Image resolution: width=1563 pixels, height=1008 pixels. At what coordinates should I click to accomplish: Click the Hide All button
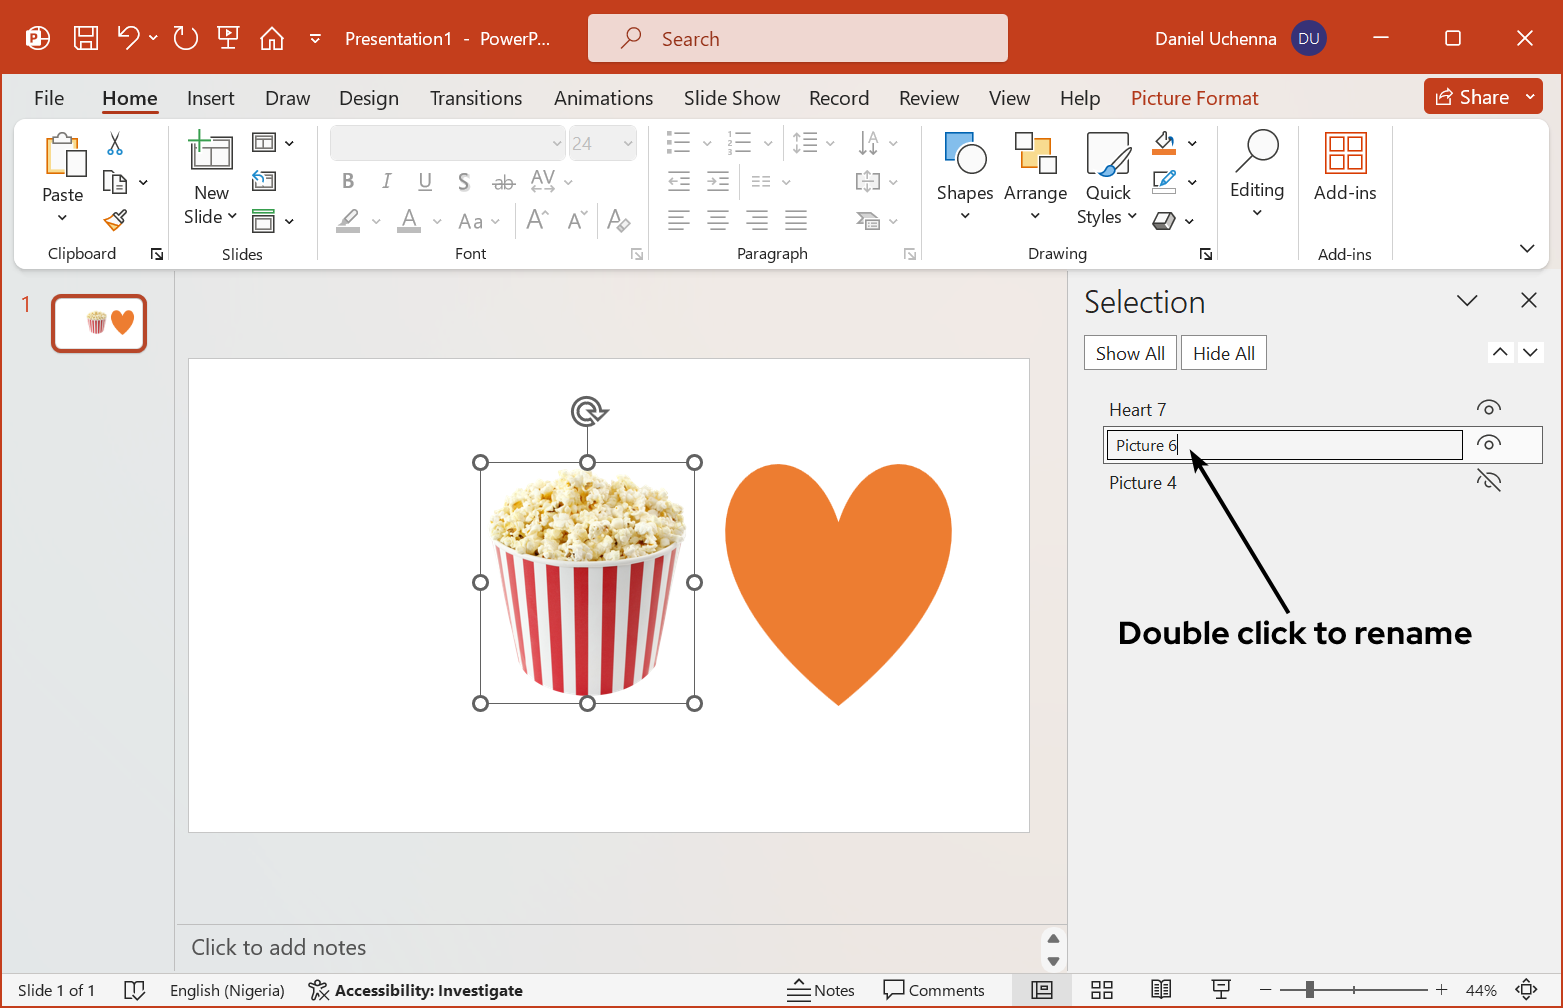point(1223,353)
